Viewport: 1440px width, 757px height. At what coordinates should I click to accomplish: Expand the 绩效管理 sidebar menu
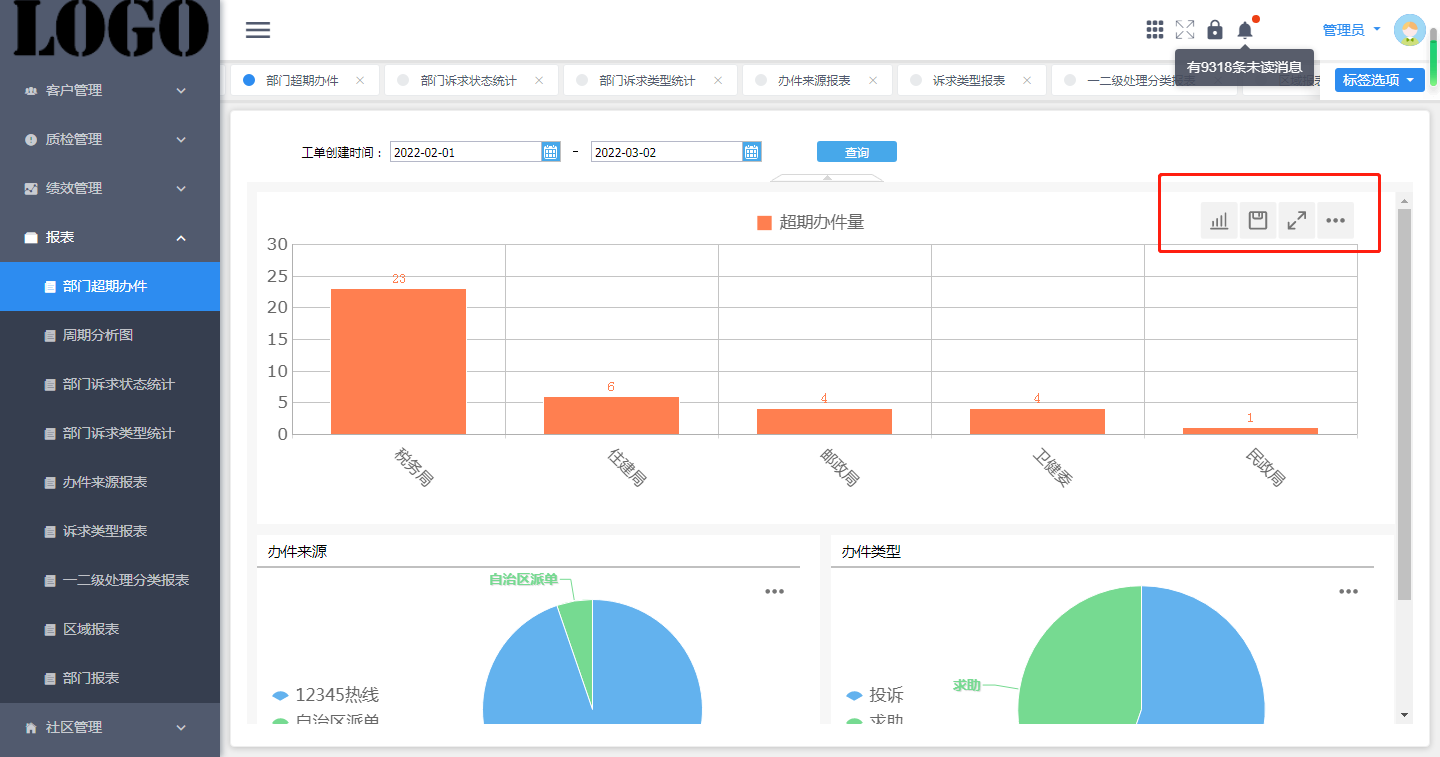110,188
